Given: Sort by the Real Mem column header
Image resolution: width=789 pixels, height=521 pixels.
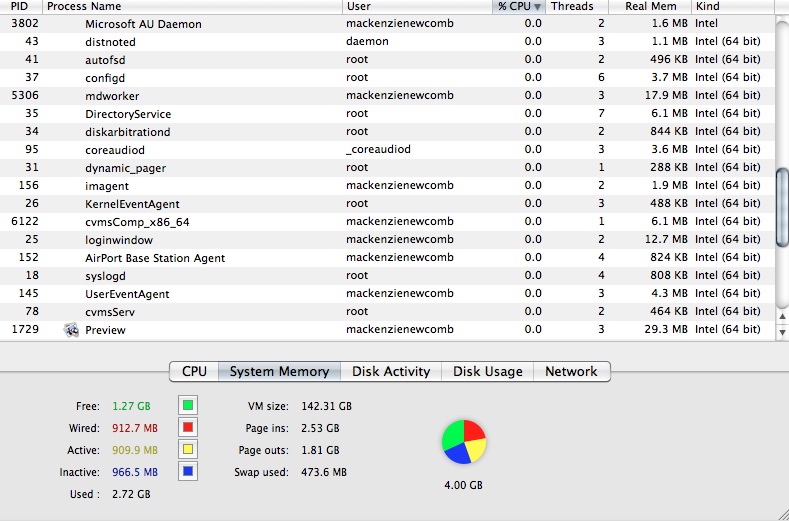Looking at the screenshot, I should 650,7.
